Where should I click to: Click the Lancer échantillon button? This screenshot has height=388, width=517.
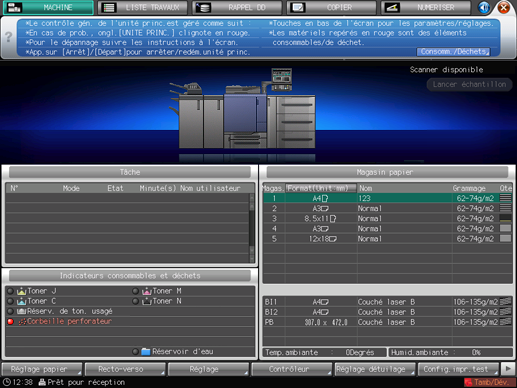point(469,84)
